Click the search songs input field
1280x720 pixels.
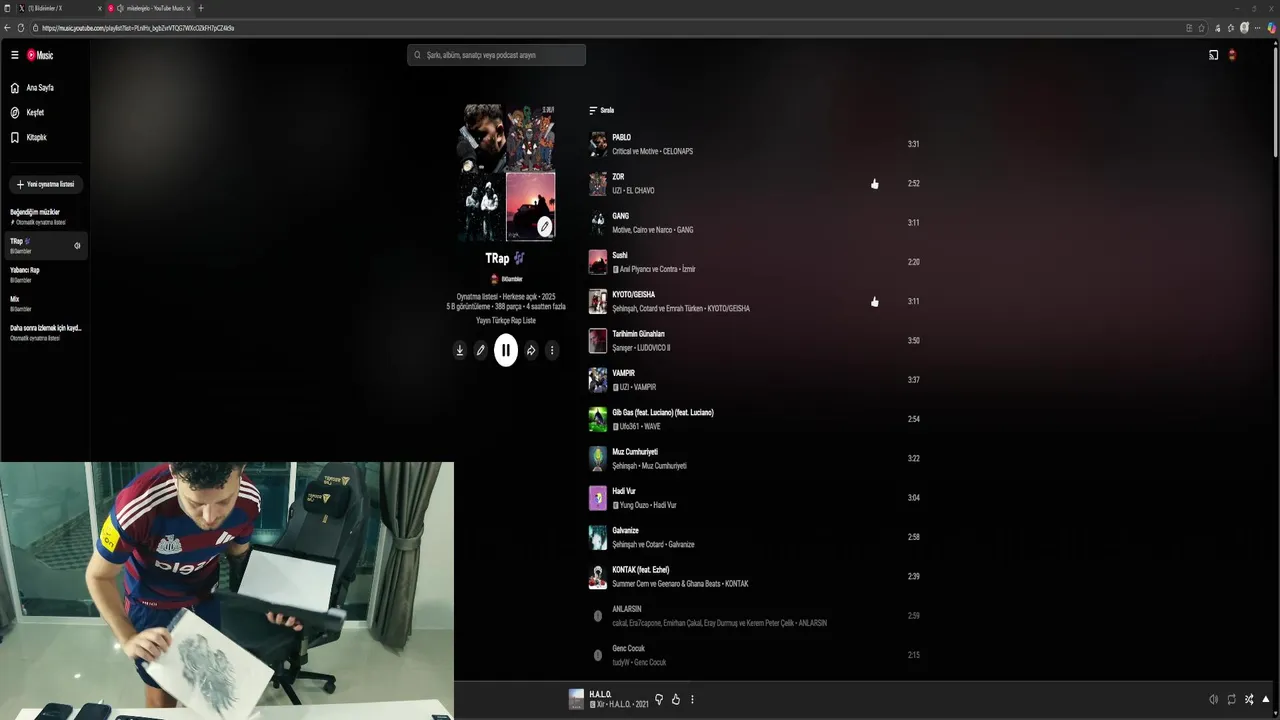click(496, 55)
